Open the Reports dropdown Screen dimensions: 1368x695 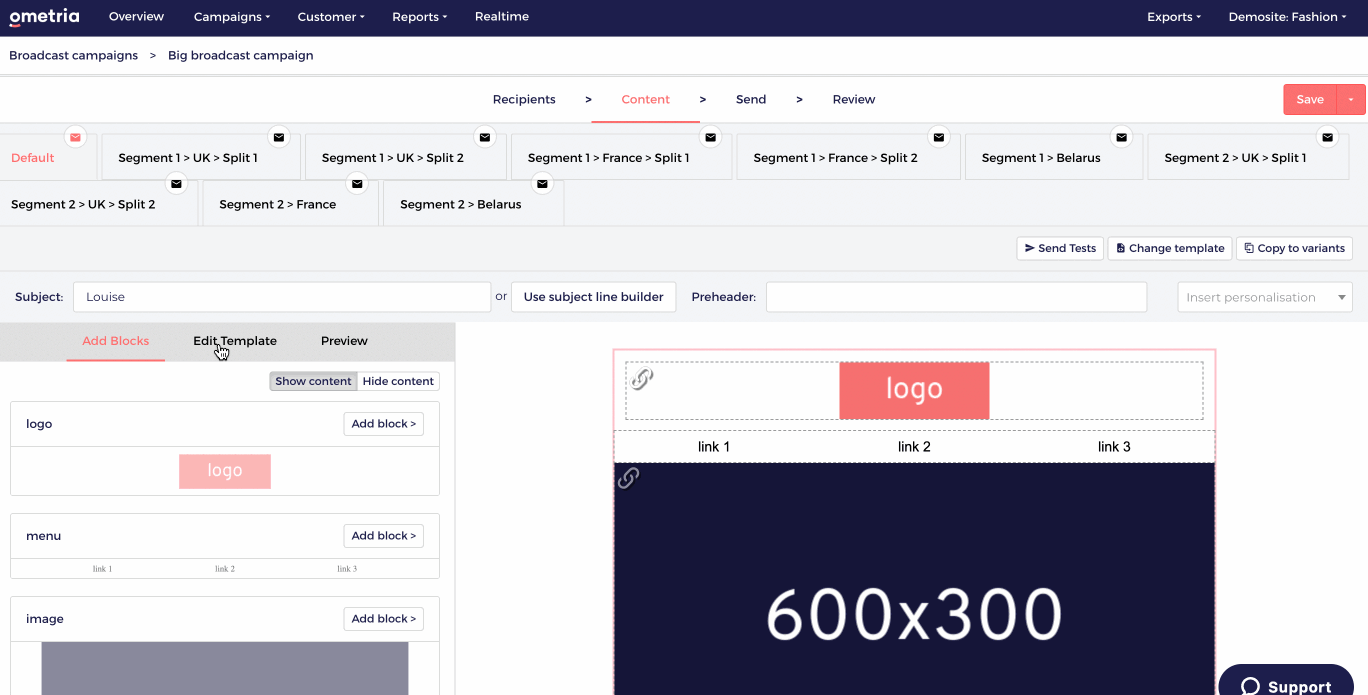(420, 17)
